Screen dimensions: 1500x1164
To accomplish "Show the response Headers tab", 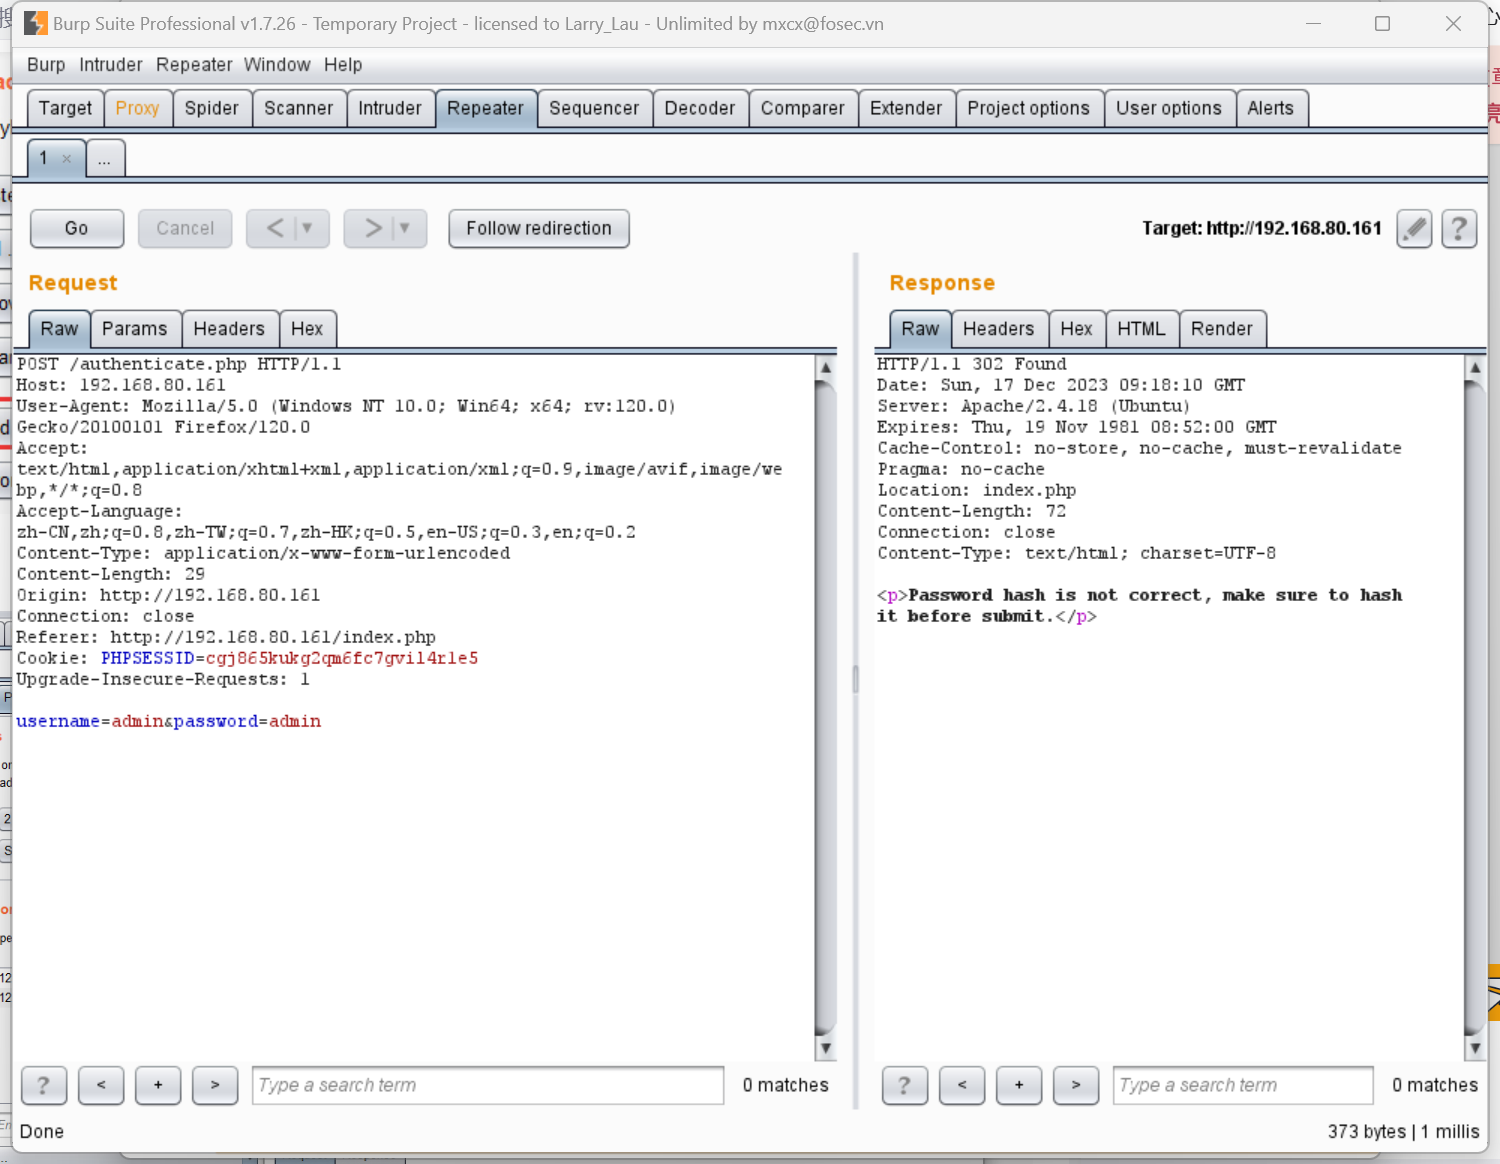I will coord(999,329).
